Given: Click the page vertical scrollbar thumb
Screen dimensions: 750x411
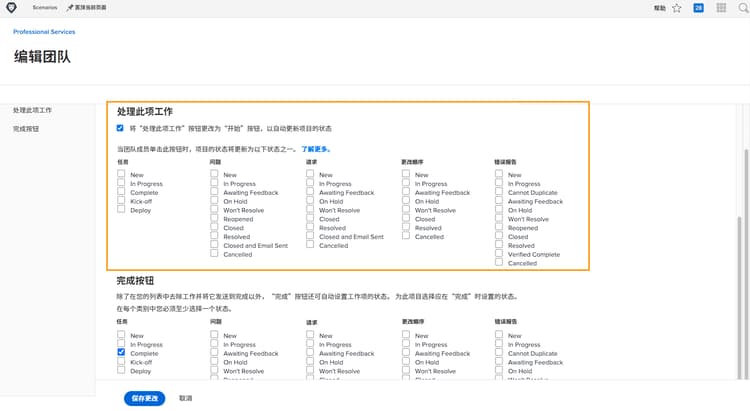Looking at the screenshot, I should coord(747,263).
